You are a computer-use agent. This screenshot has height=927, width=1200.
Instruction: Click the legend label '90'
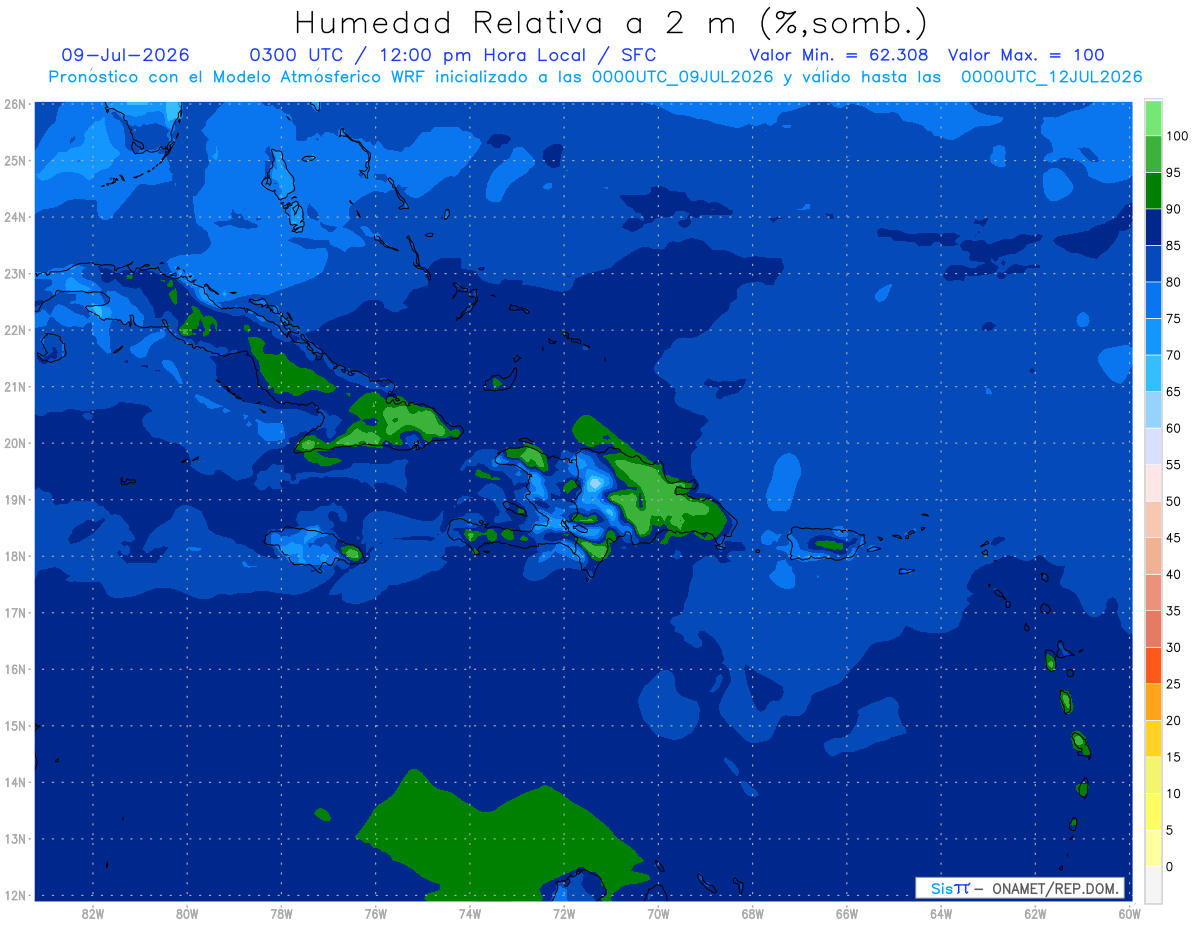coord(1173,210)
